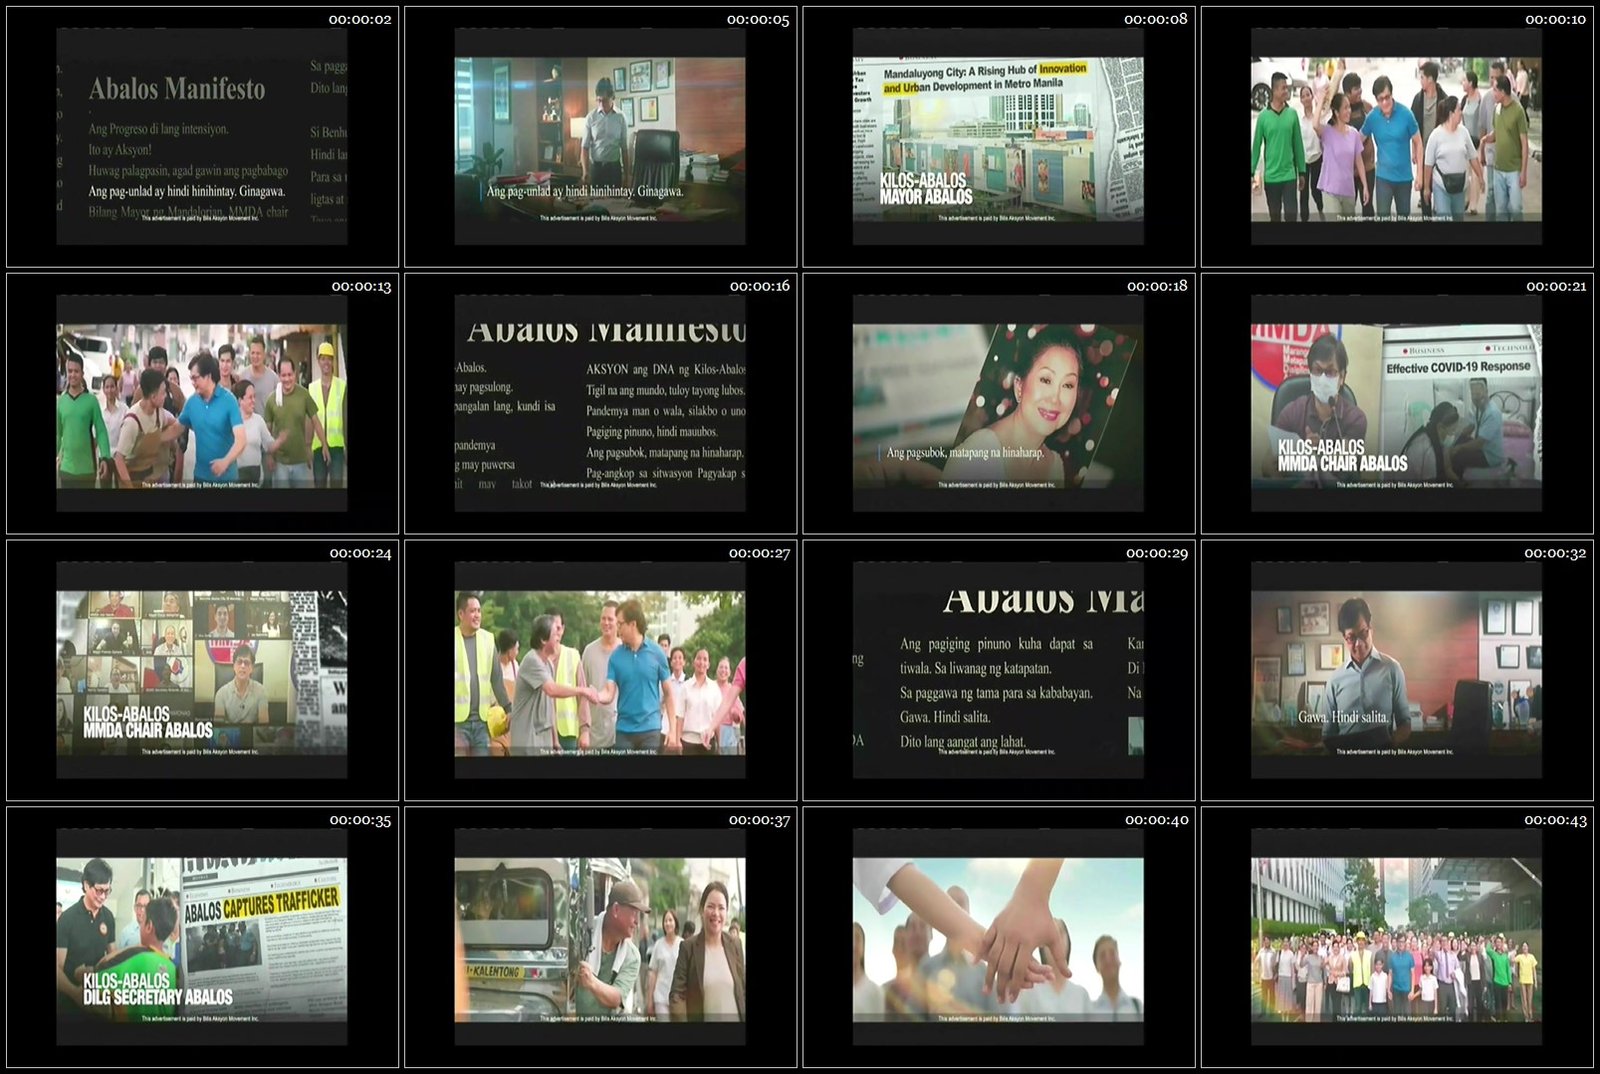
Task: Open the 00:00:37 jeepney frame
Action: point(600,938)
